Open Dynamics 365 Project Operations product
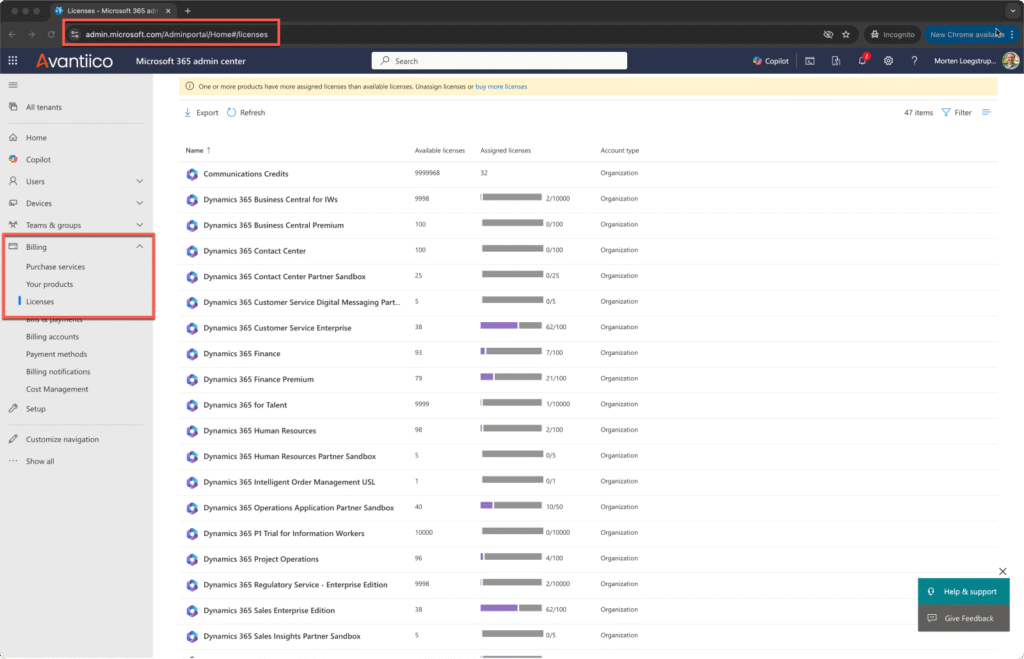Screen dimensions: 1024x659 coord(261,559)
